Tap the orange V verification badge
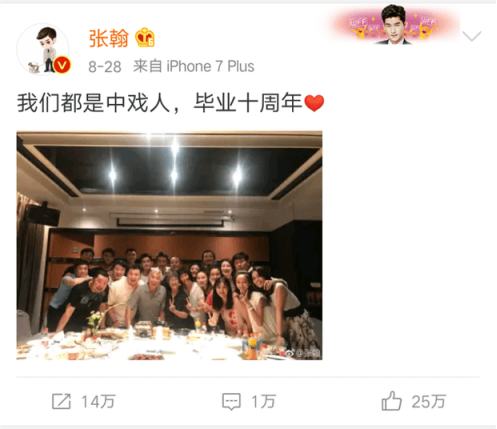497x429 pixels. 62,65
